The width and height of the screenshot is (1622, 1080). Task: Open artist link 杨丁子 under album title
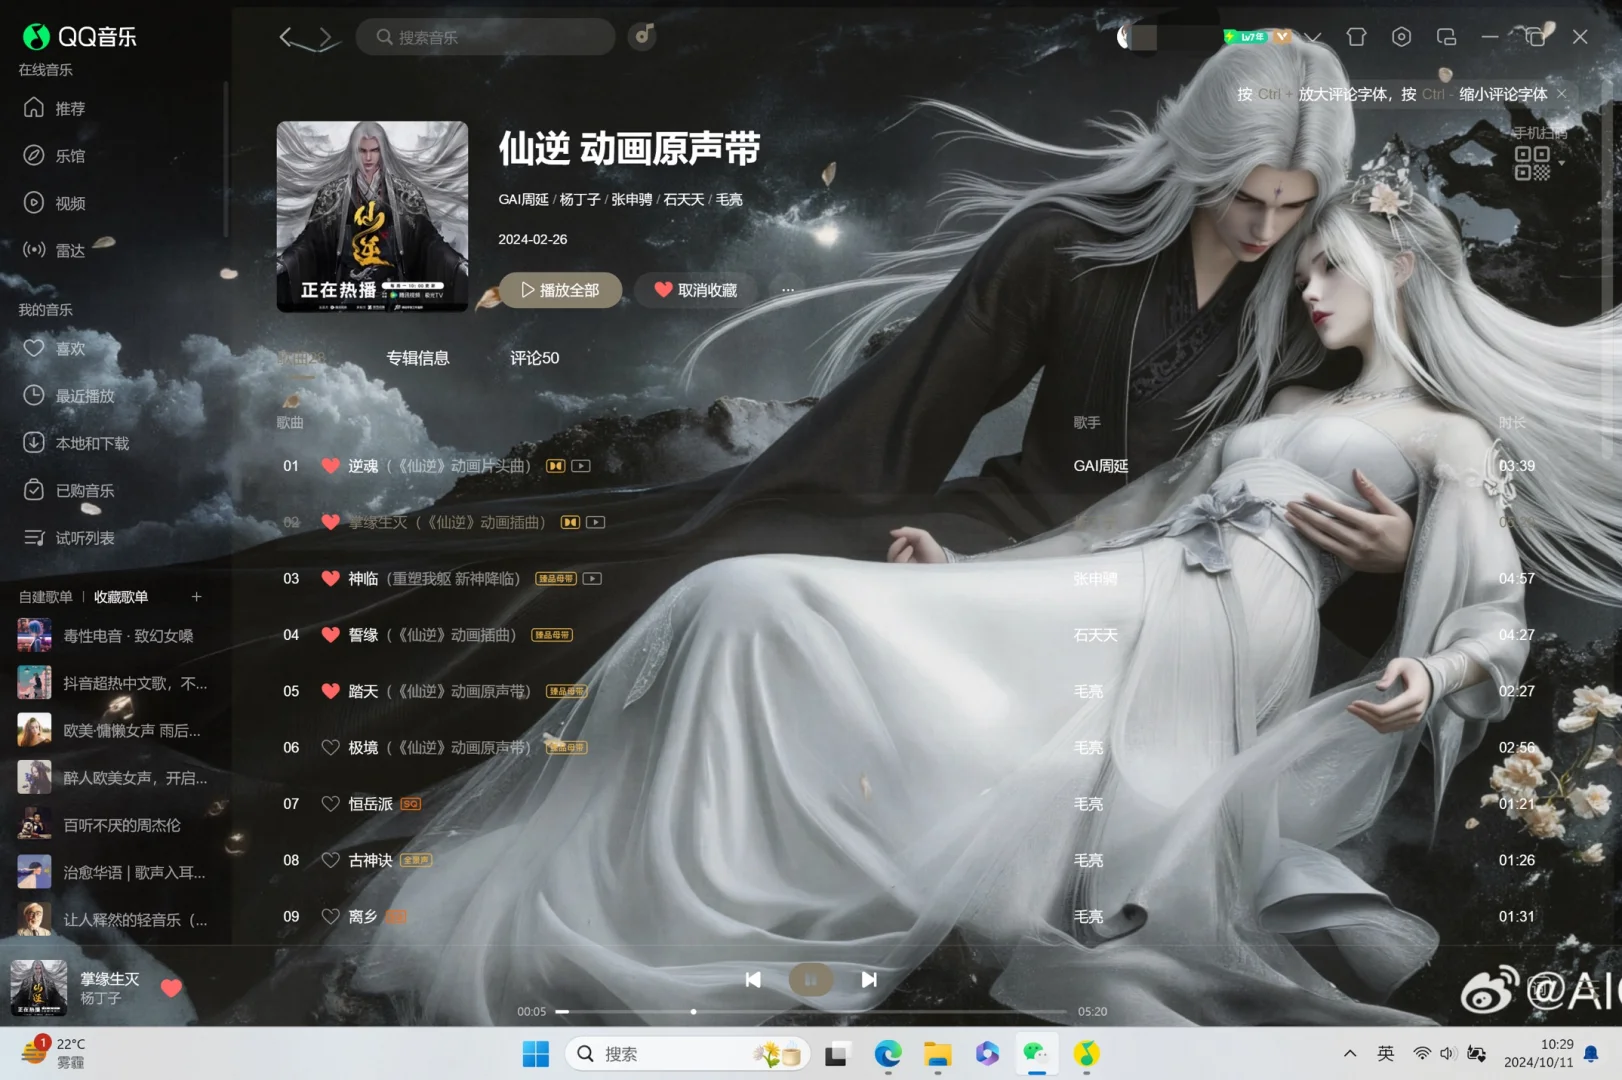tap(580, 199)
